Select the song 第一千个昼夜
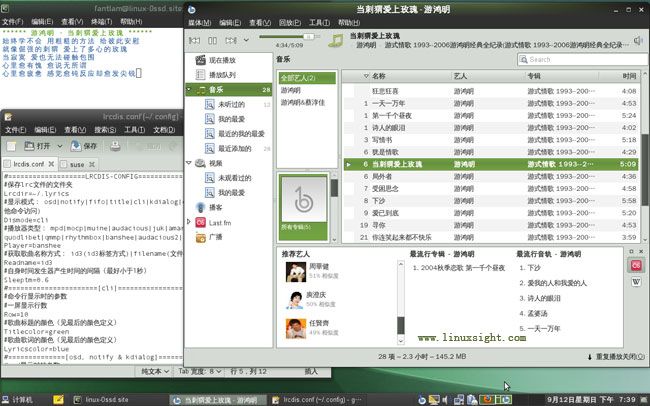The height and width of the screenshot is (406, 650). [x=490, y=115]
